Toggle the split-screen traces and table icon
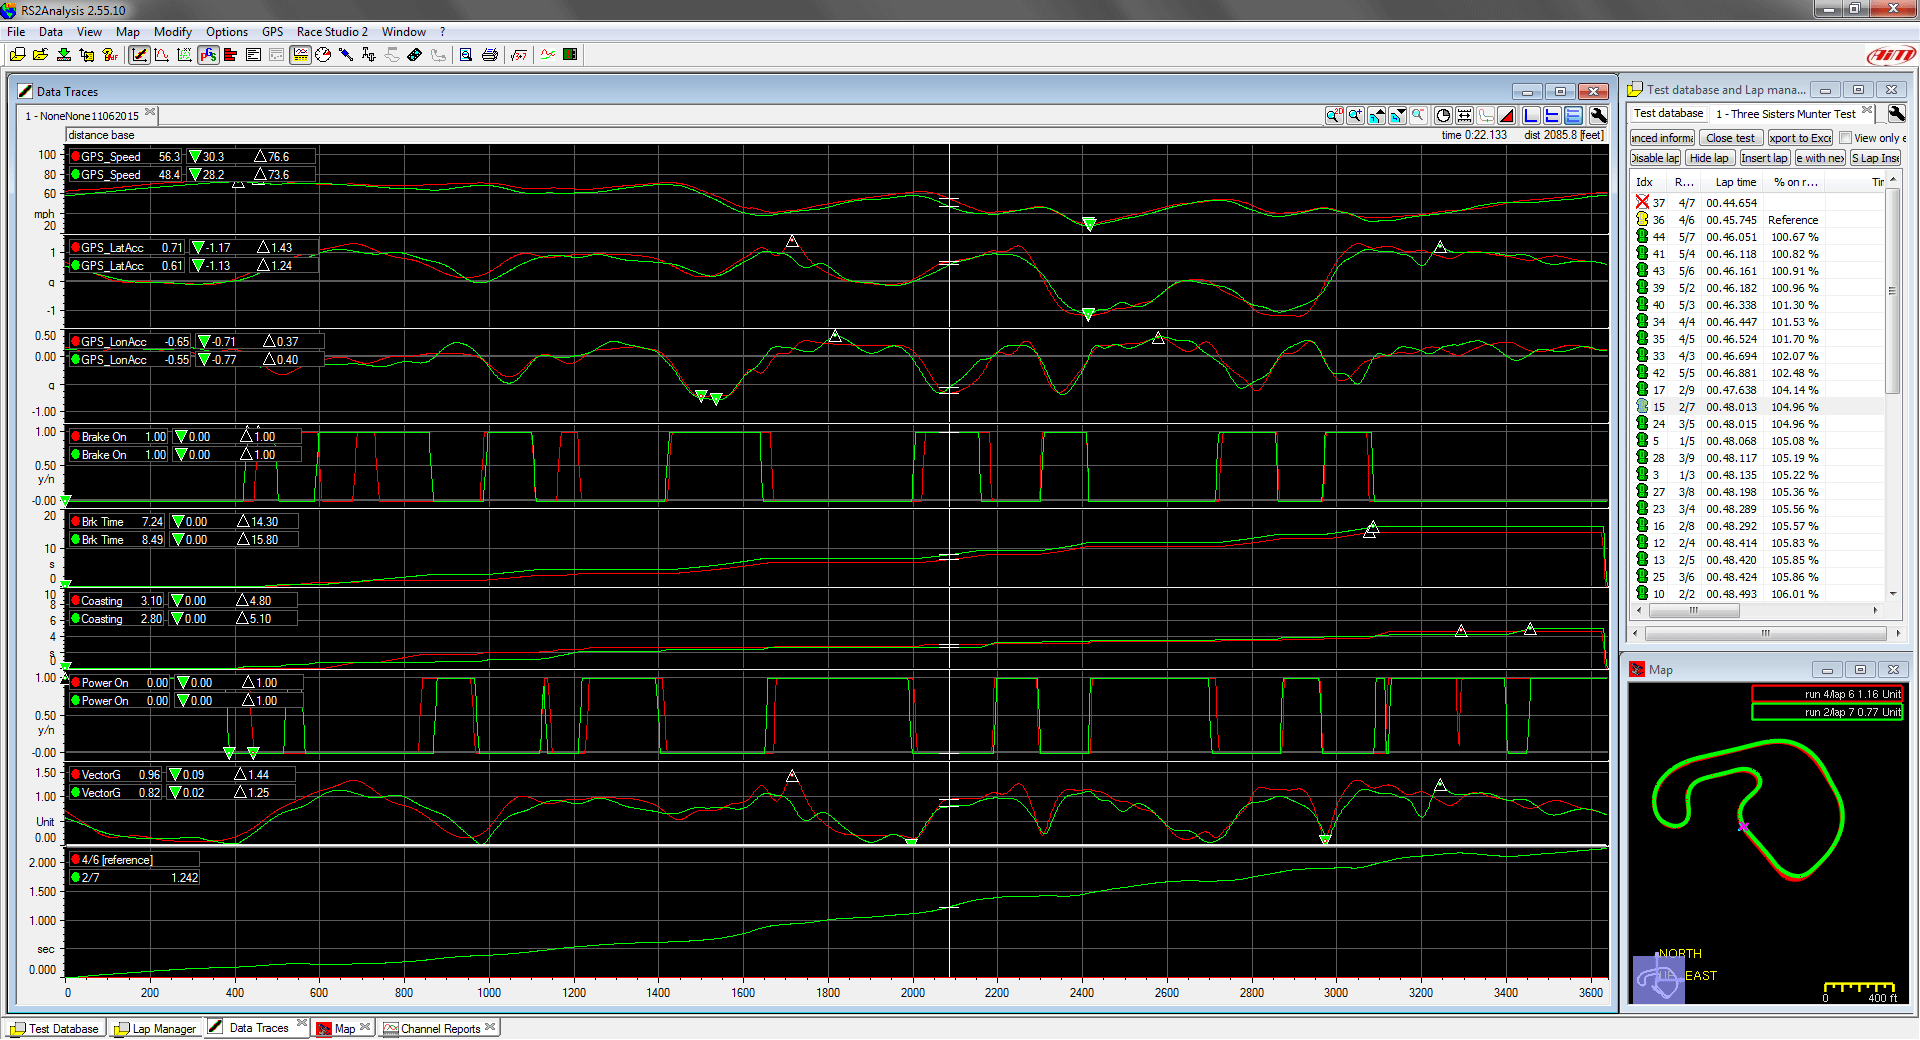Image resolution: width=1920 pixels, height=1040 pixels. click(x=300, y=55)
